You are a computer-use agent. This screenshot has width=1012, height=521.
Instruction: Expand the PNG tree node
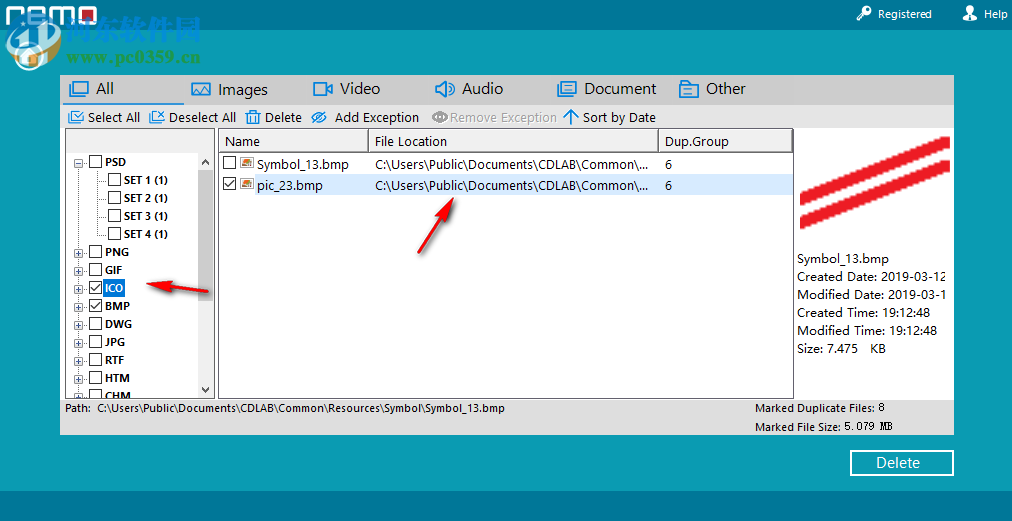pyautogui.click(x=79, y=253)
